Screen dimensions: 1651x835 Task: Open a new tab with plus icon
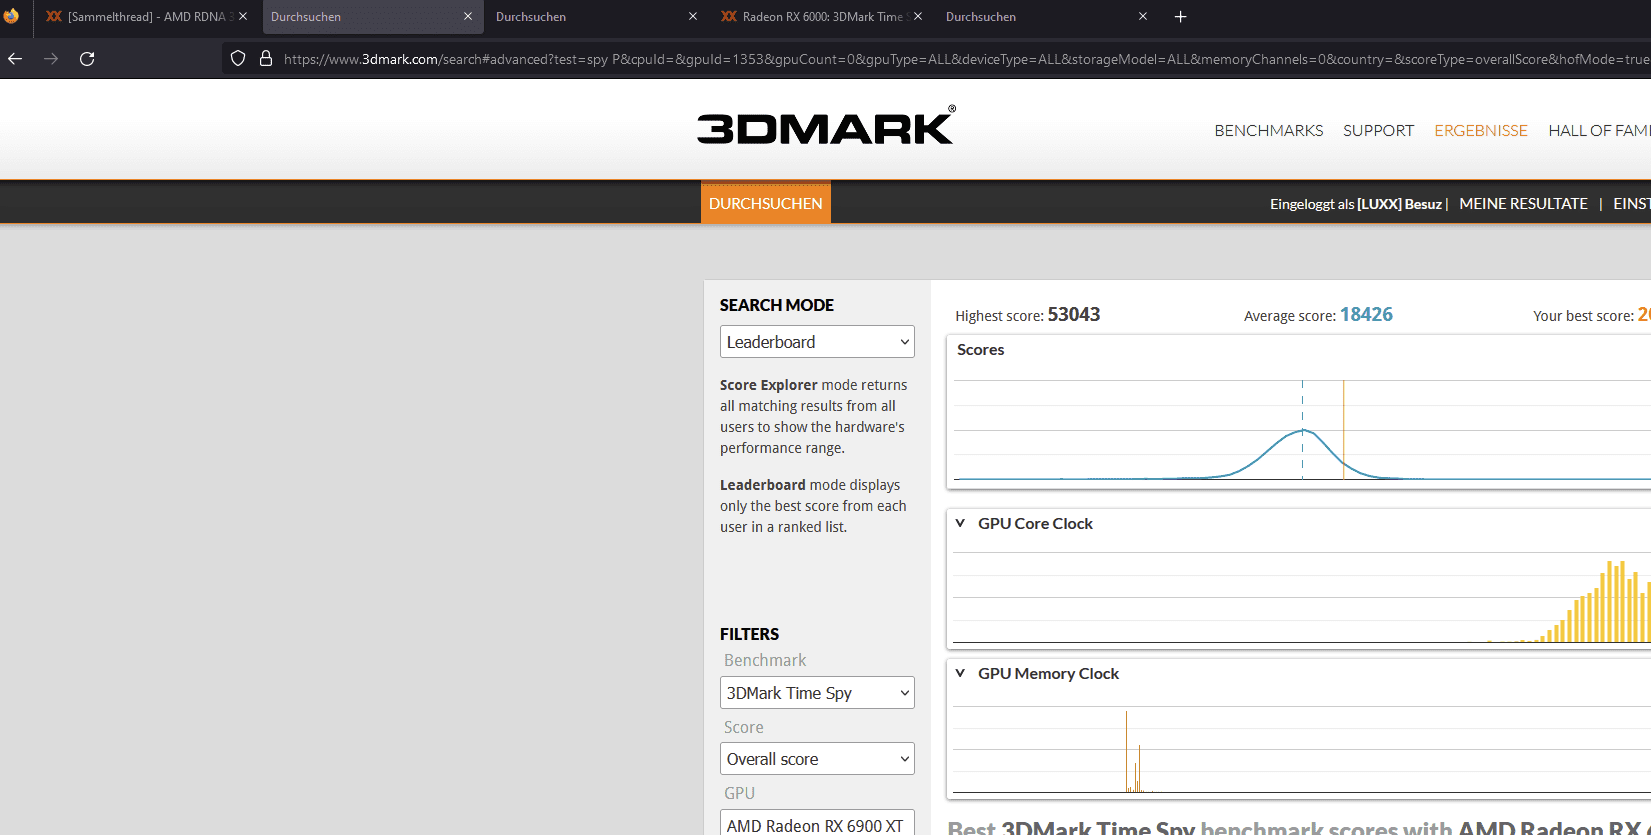pyautogui.click(x=1180, y=16)
